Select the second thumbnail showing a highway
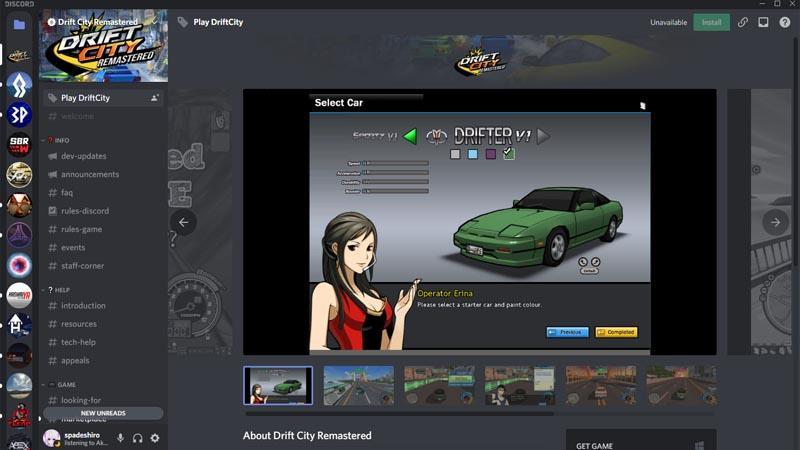The image size is (800, 450). [359, 386]
